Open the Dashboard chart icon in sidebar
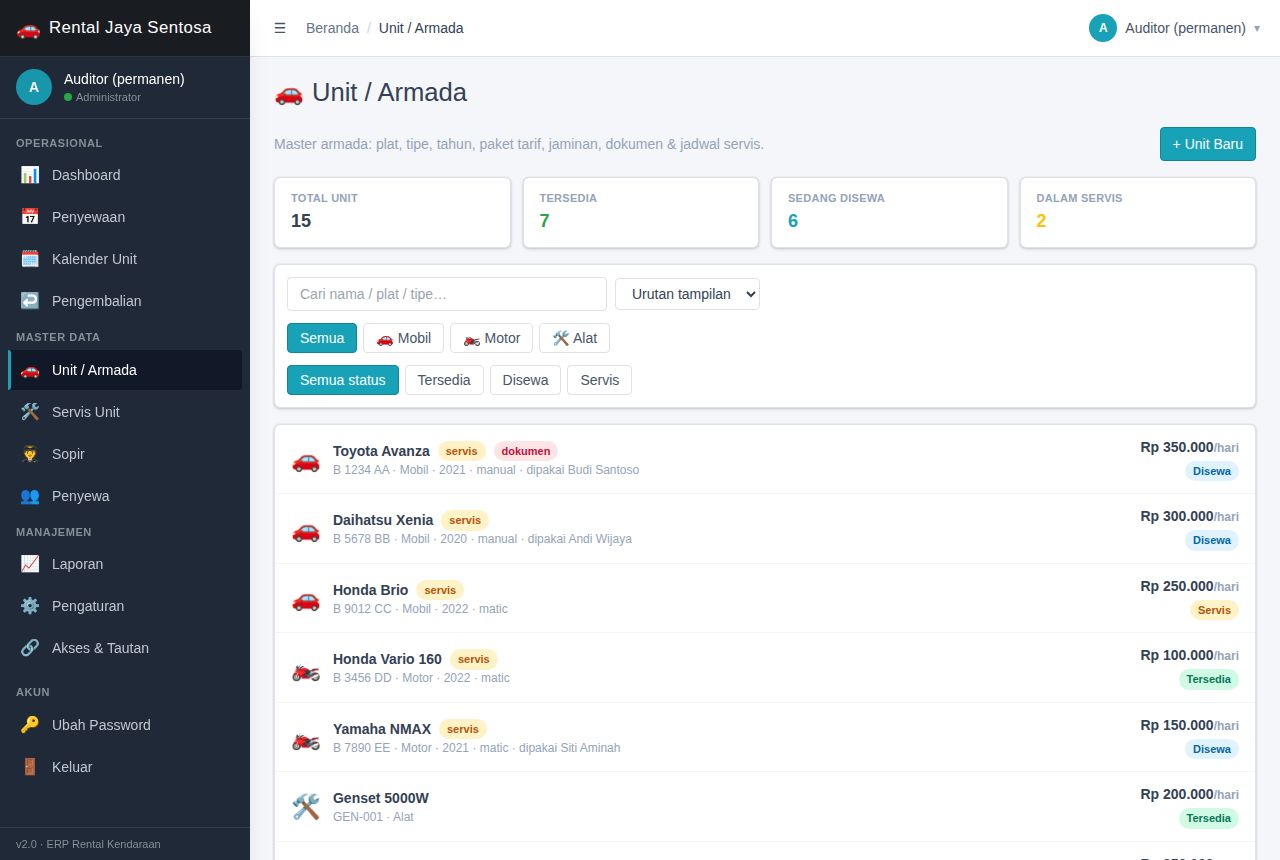 click(30, 175)
